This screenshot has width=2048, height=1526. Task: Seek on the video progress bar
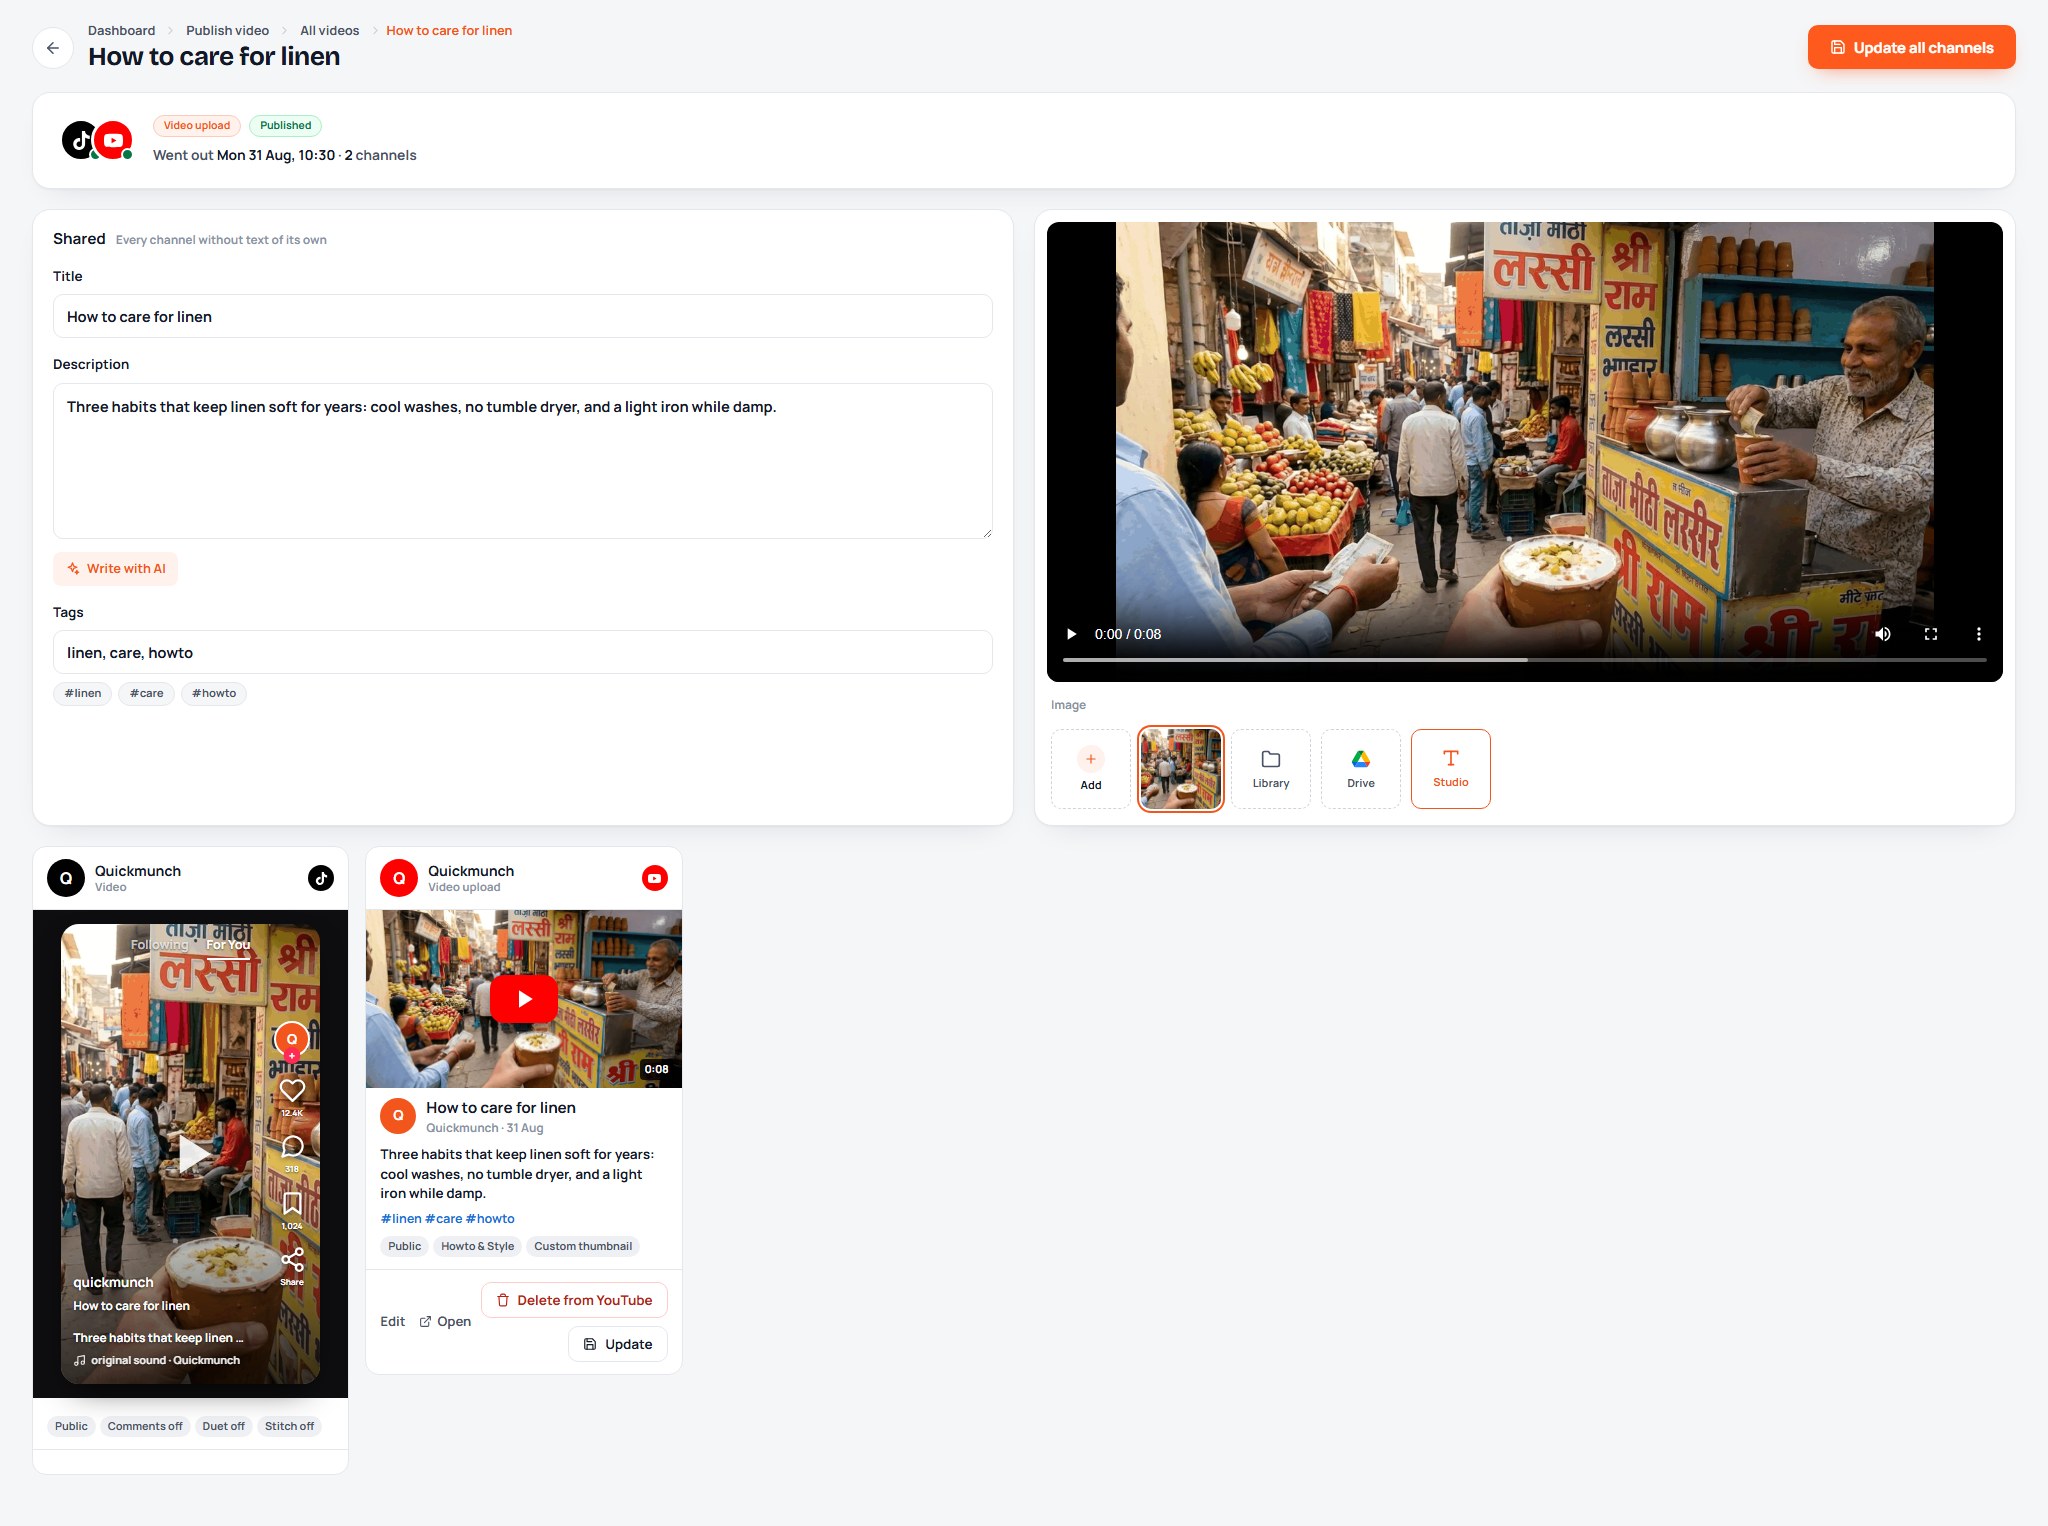coord(1524,660)
